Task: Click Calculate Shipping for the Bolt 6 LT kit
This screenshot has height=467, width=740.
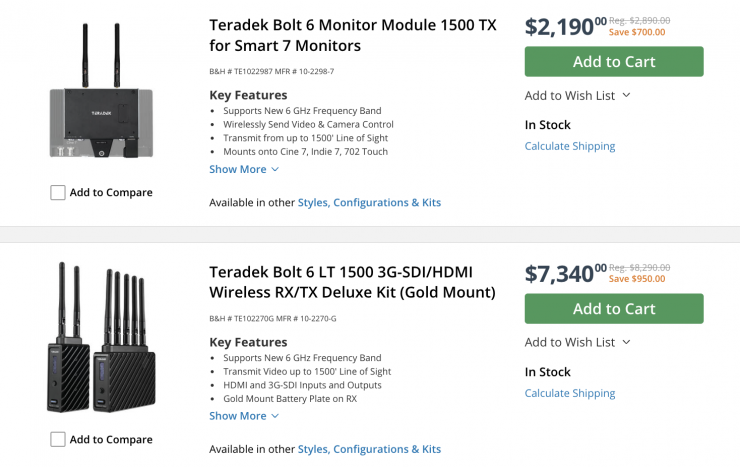Action: pos(570,393)
